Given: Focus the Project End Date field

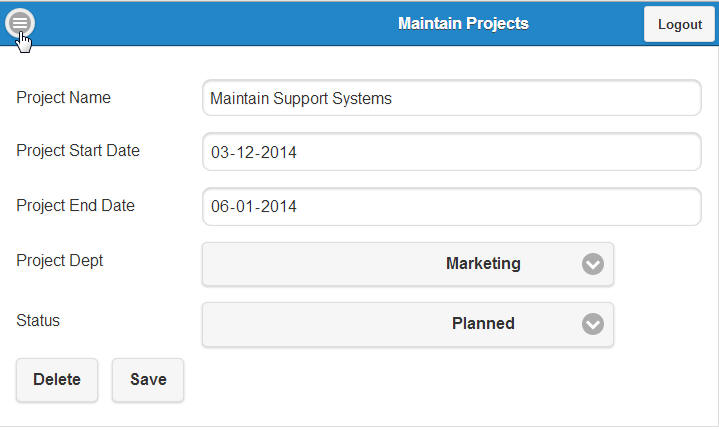Looking at the screenshot, I should (x=451, y=207).
